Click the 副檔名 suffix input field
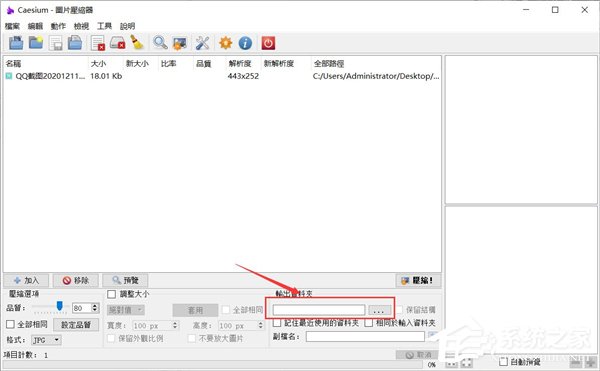The height and width of the screenshot is (371, 600). tap(365, 337)
